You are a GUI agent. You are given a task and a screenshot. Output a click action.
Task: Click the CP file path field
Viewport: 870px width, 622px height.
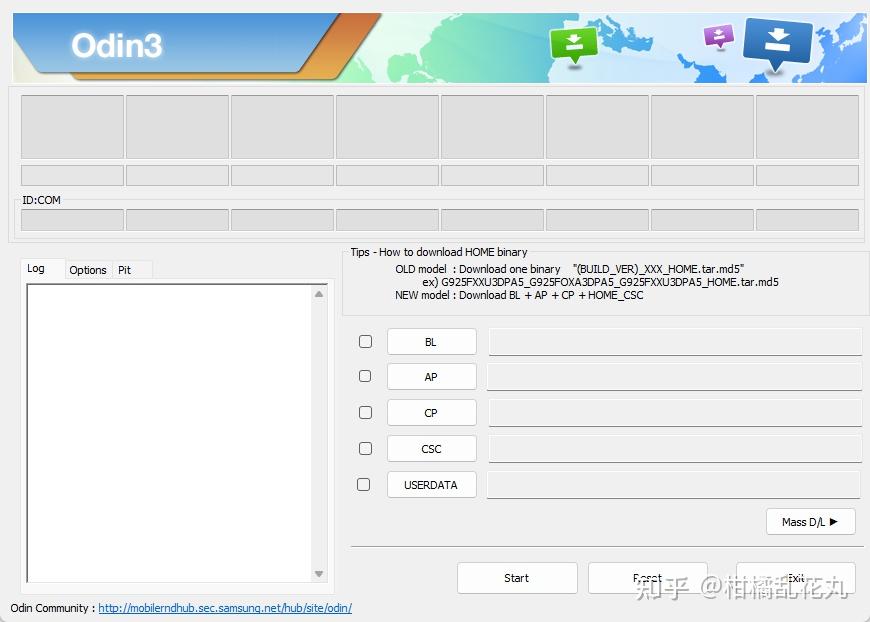675,413
